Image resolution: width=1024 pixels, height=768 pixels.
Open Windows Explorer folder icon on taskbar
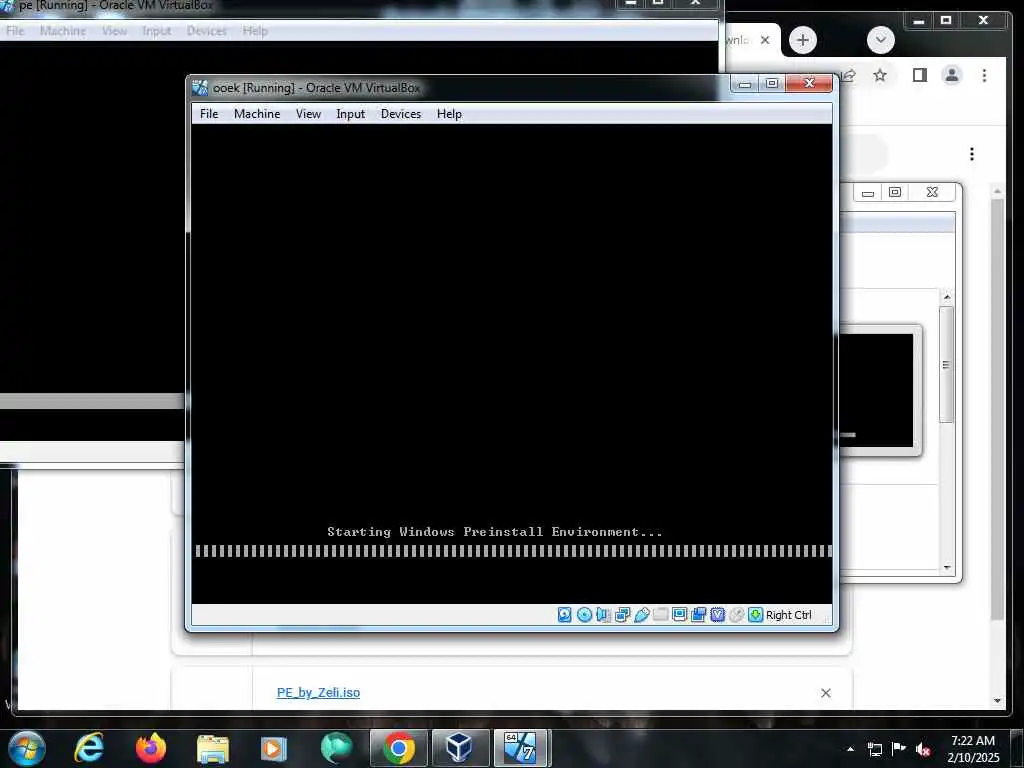click(x=213, y=748)
